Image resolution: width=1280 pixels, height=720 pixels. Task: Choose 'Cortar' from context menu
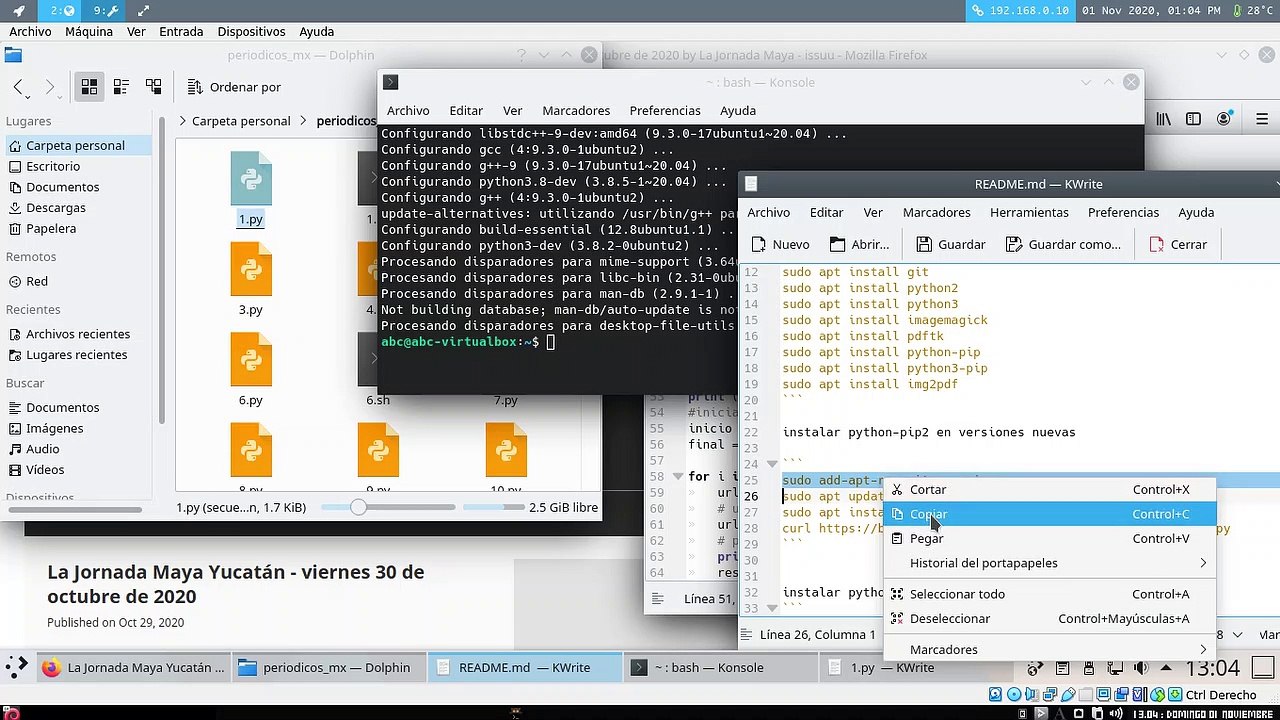point(1050,490)
